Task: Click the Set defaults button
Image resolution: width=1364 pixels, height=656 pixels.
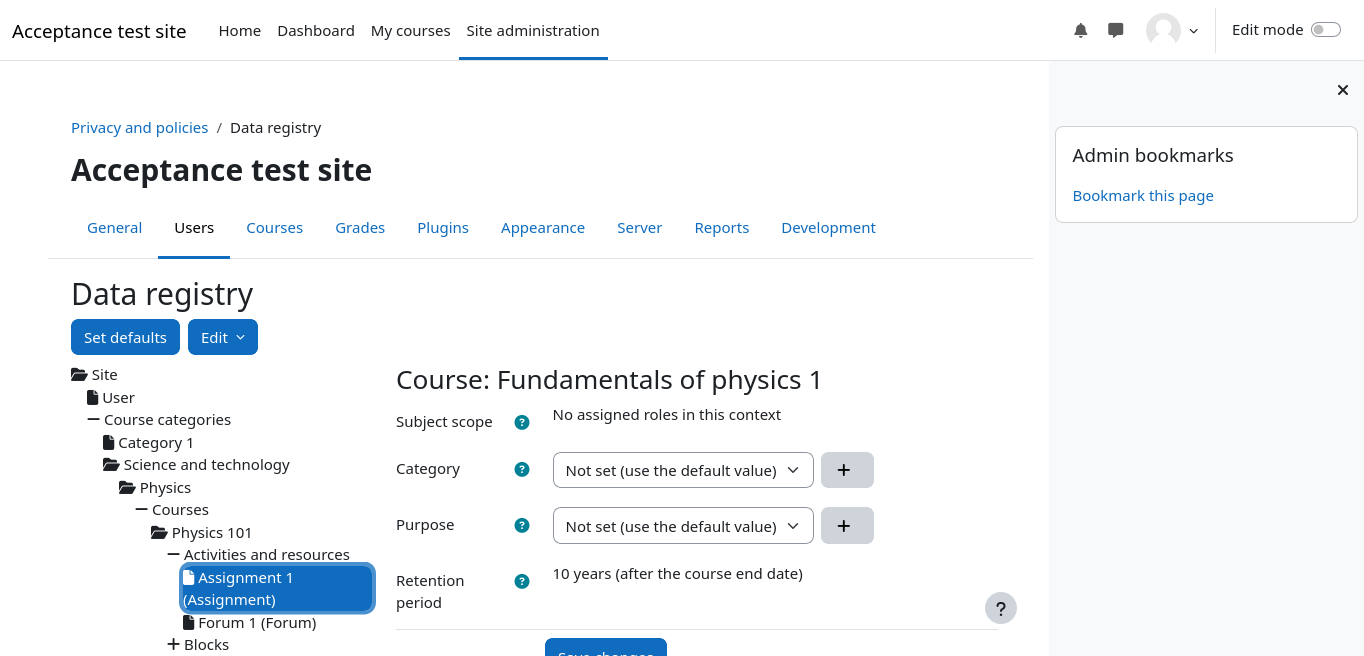Action: [125, 337]
